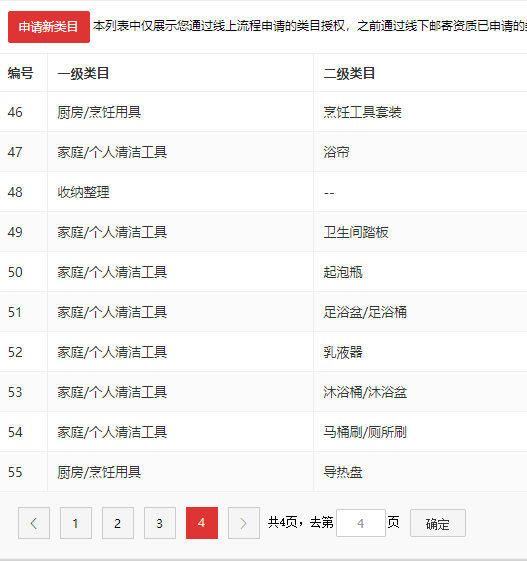Click row number 52

[x=15, y=352]
